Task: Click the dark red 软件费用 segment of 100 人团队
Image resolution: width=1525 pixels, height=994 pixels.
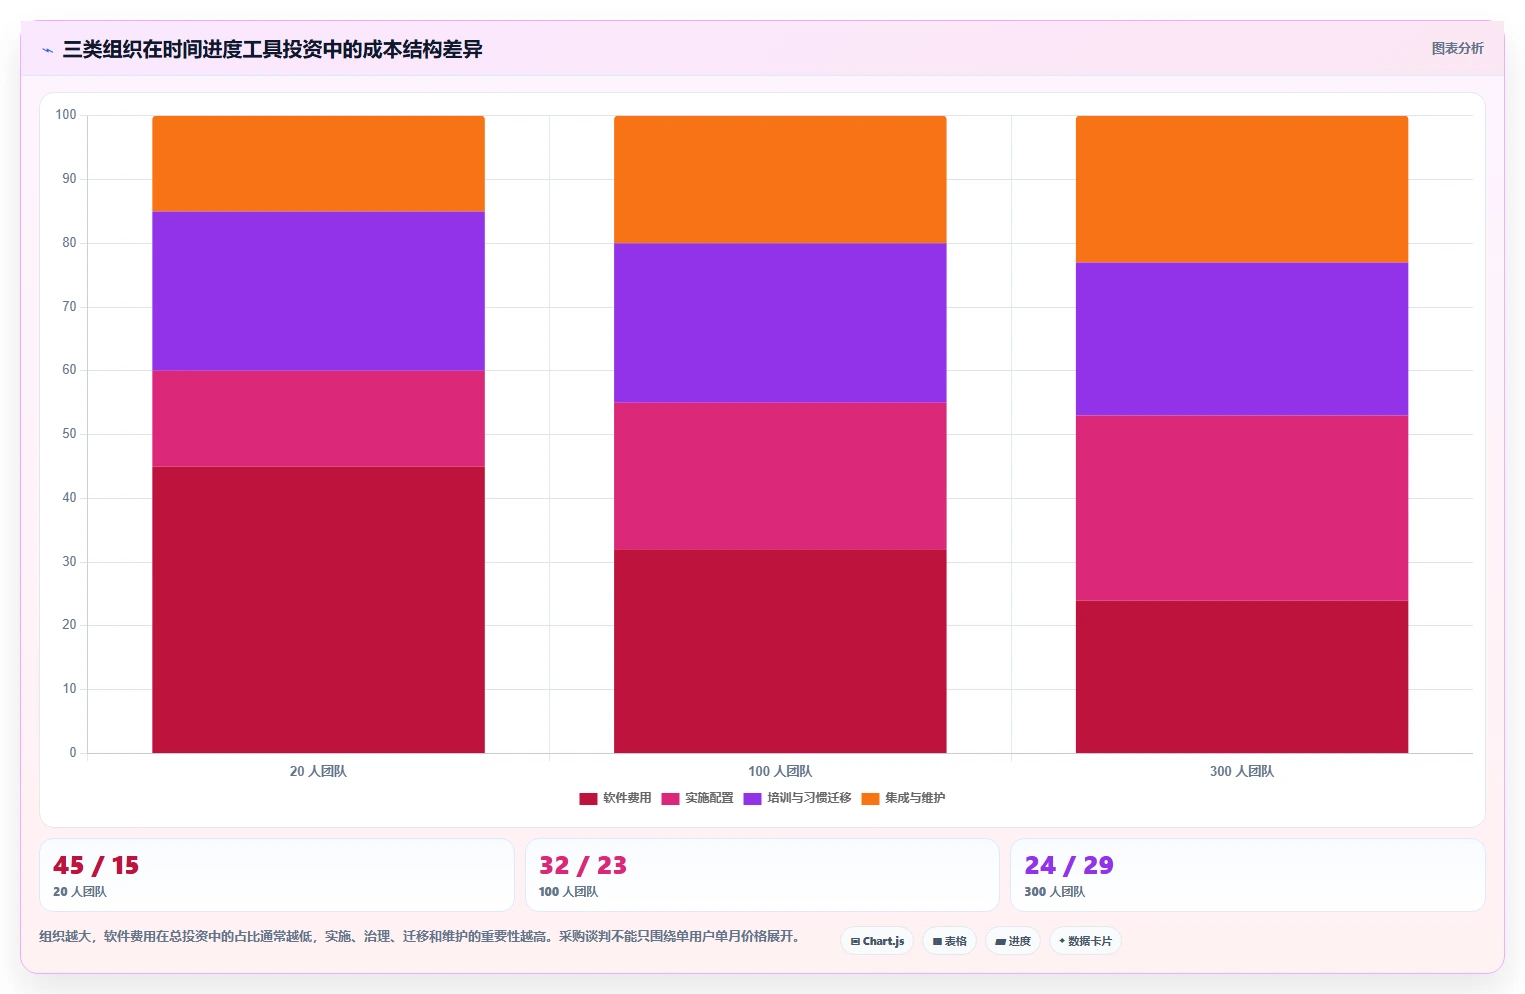Action: click(x=780, y=651)
